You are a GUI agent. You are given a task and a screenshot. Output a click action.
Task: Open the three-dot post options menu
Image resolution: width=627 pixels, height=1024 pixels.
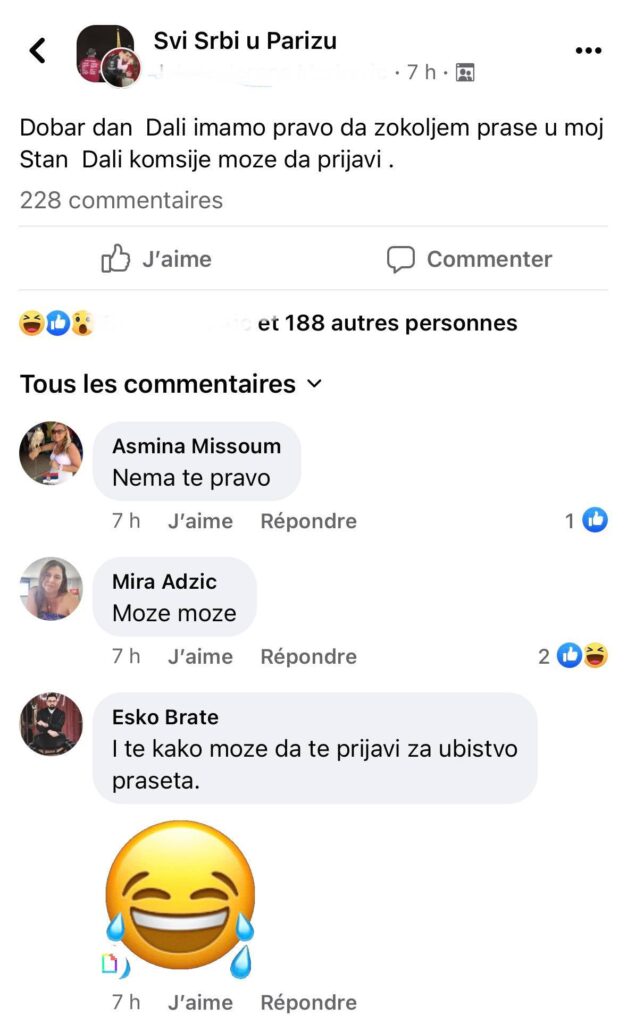588,51
